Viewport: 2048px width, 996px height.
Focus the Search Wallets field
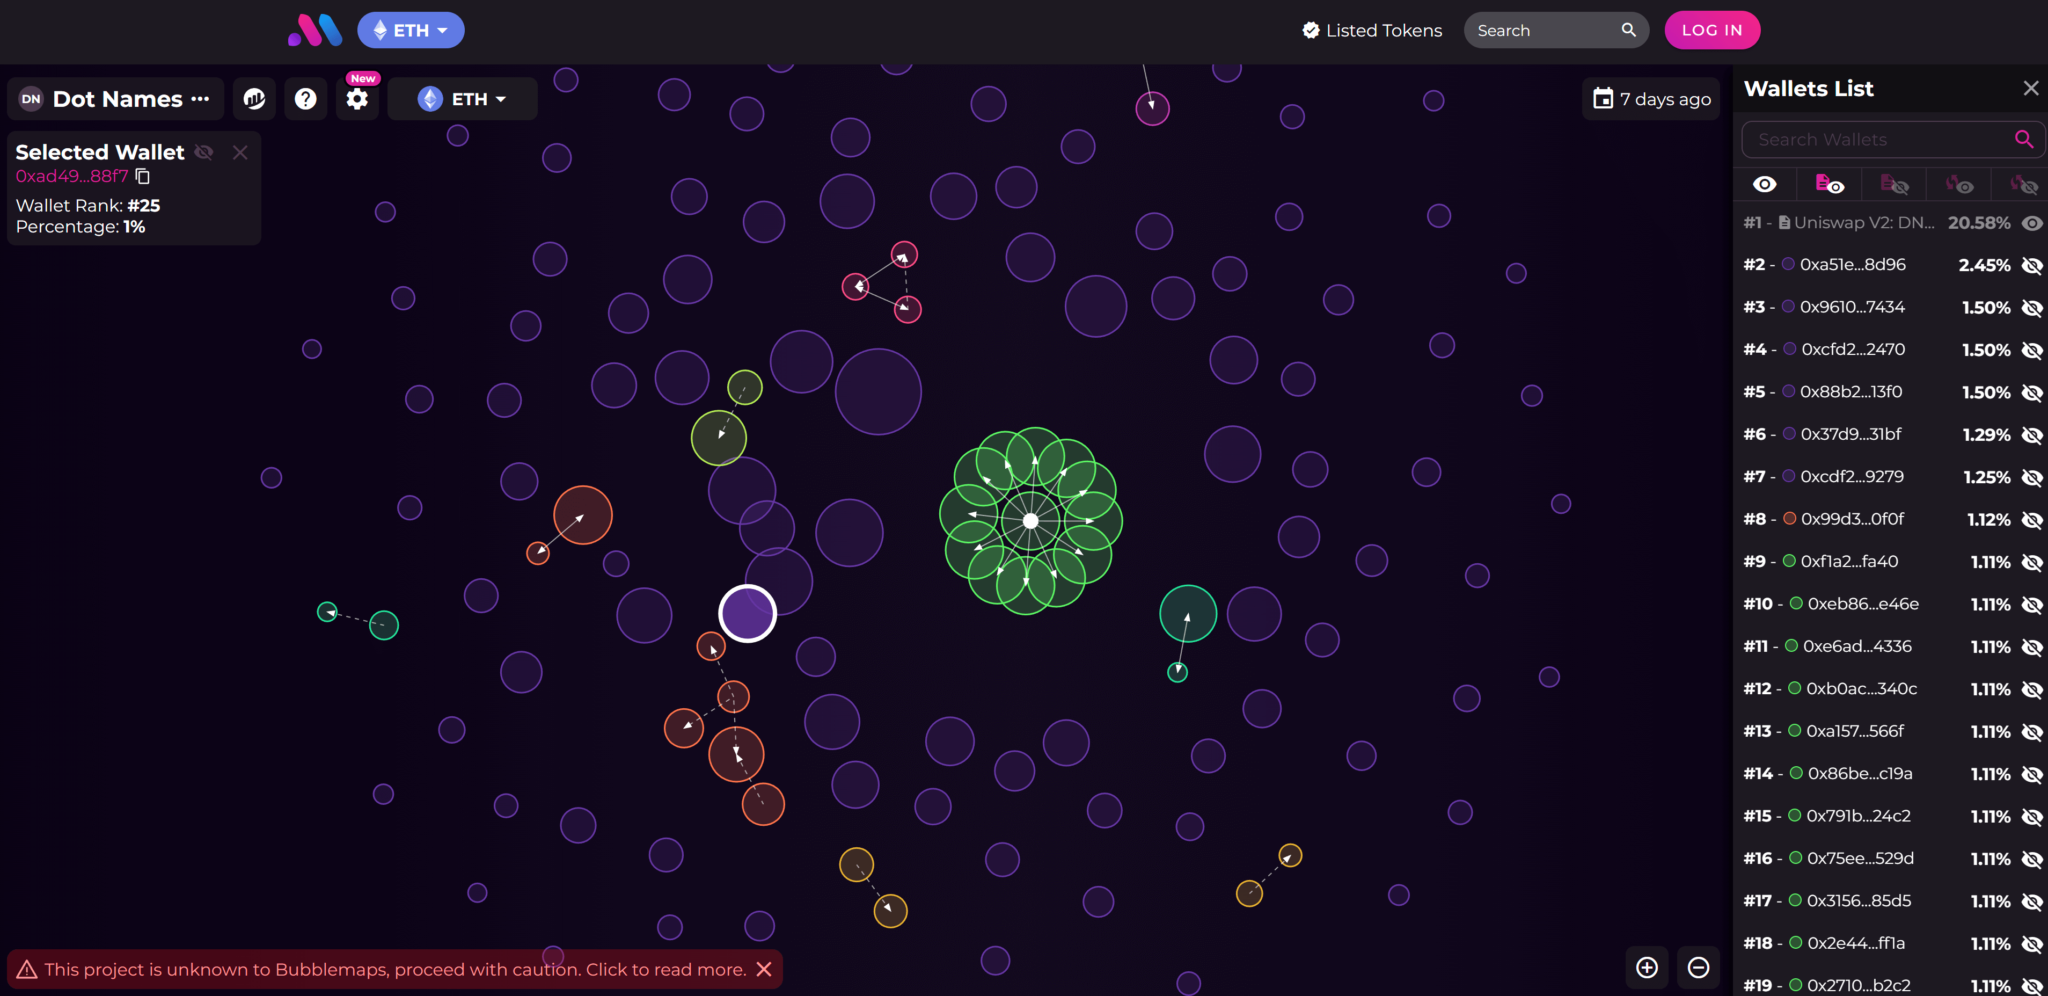coord(1893,140)
